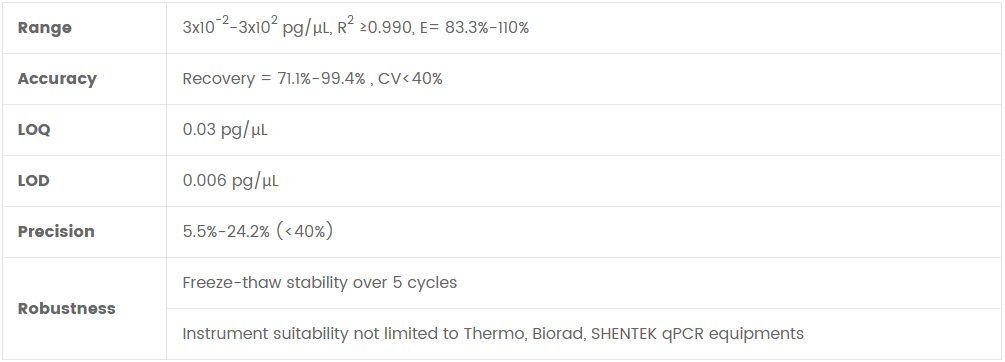The width and height of the screenshot is (1005, 362).
Task: Select the Accuracy row header
Action: [57, 79]
